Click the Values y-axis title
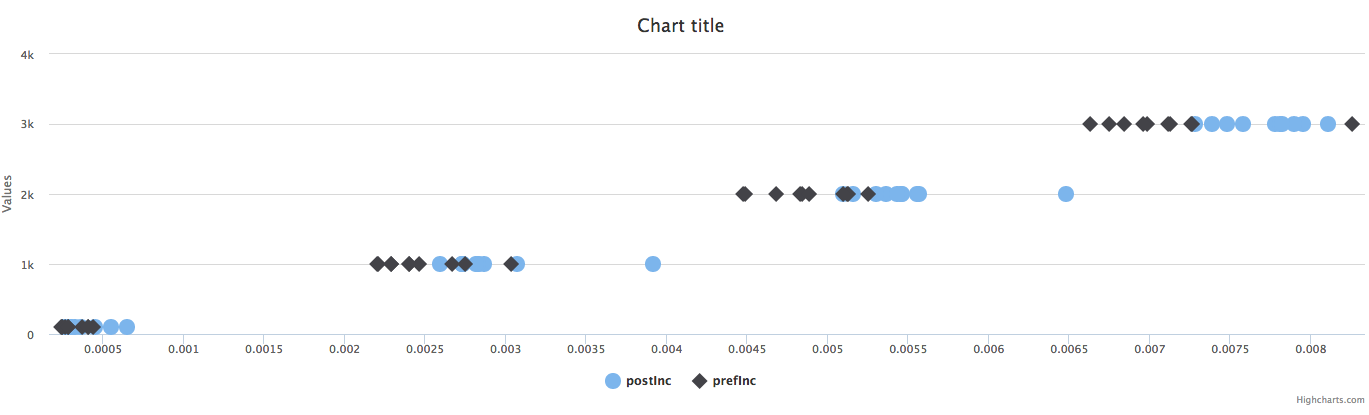The image size is (1369, 415). click(x=8, y=194)
